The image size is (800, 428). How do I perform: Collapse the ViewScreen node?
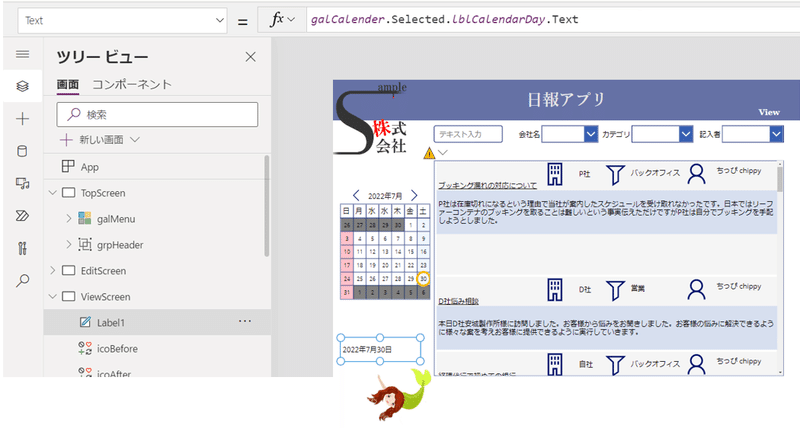(53, 296)
